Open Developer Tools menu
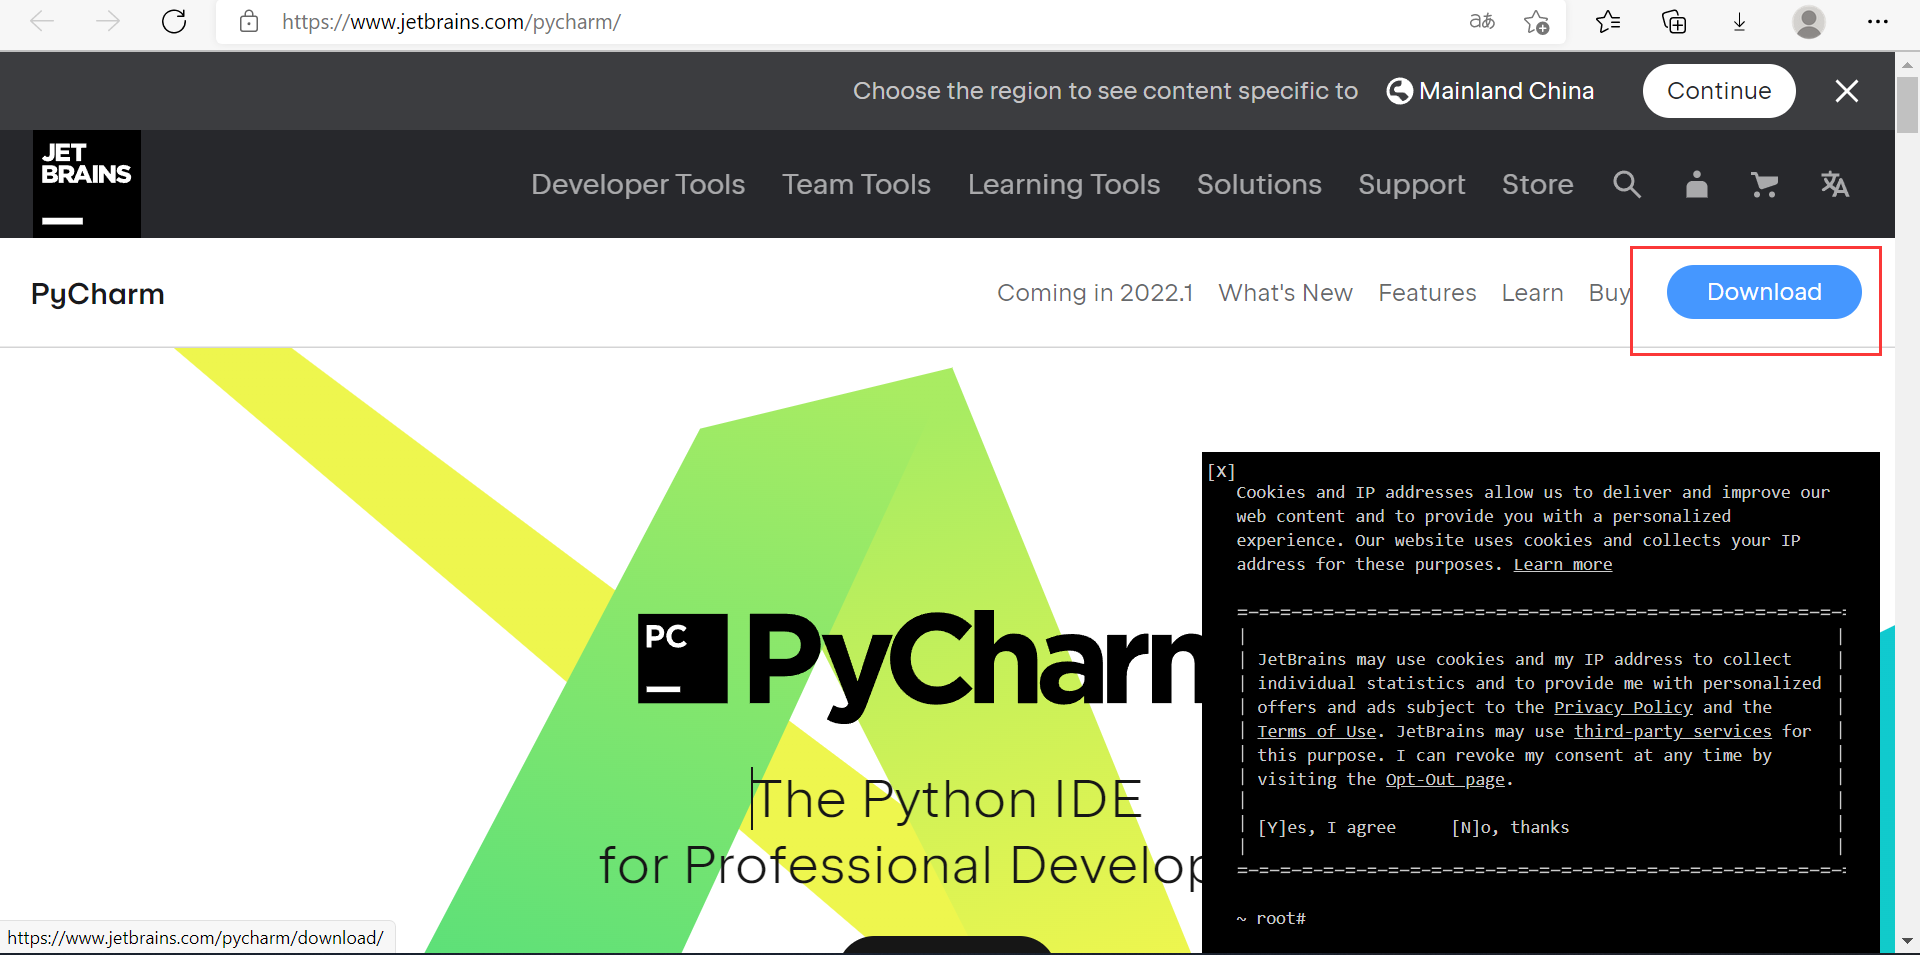1920x955 pixels. [x=638, y=184]
